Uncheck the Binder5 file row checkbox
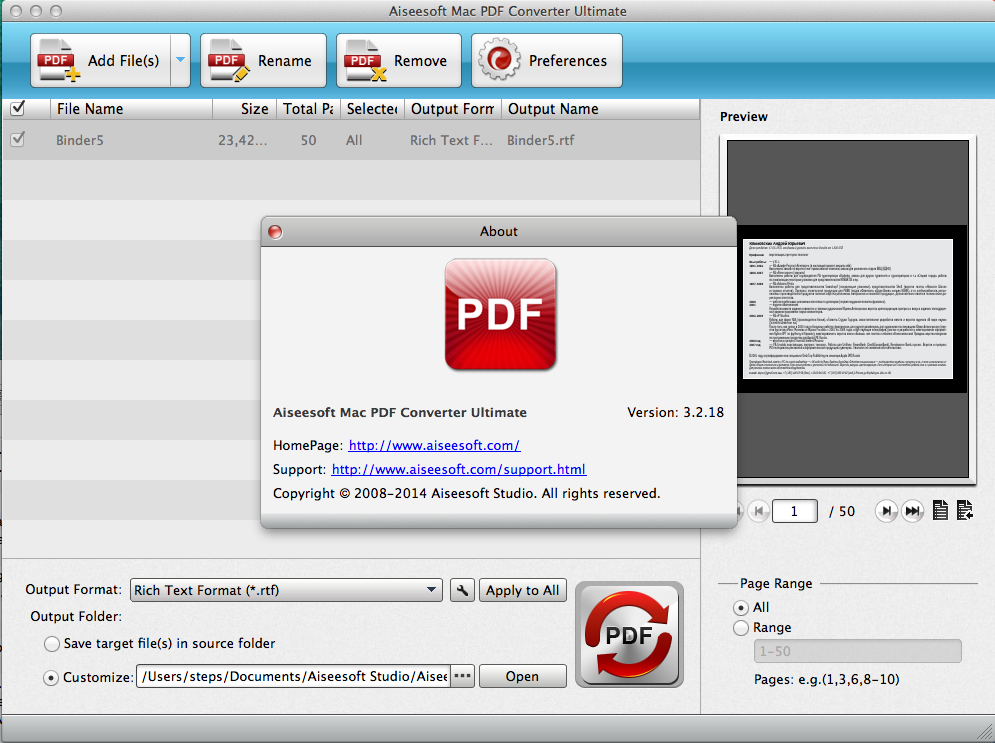 pos(18,139)
